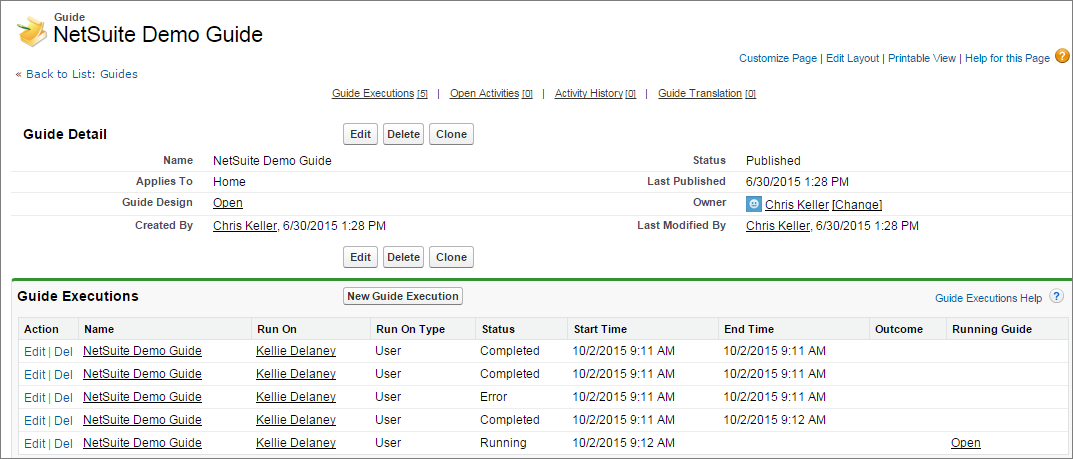Open the Customize Page link
This screenshot has width=1073, height=459.
(778, 58)
